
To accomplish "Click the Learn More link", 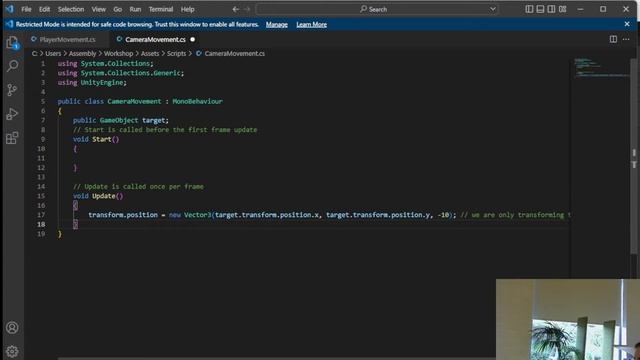I will (x=311, y=24).
